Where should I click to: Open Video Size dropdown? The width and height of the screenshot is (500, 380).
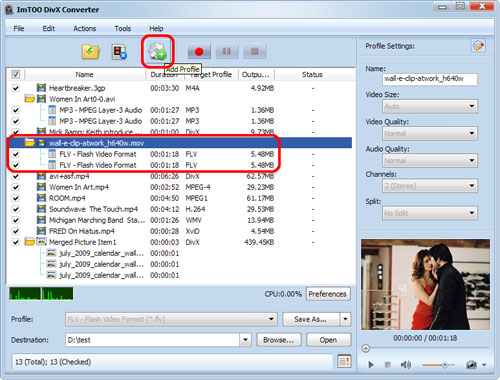430,106
